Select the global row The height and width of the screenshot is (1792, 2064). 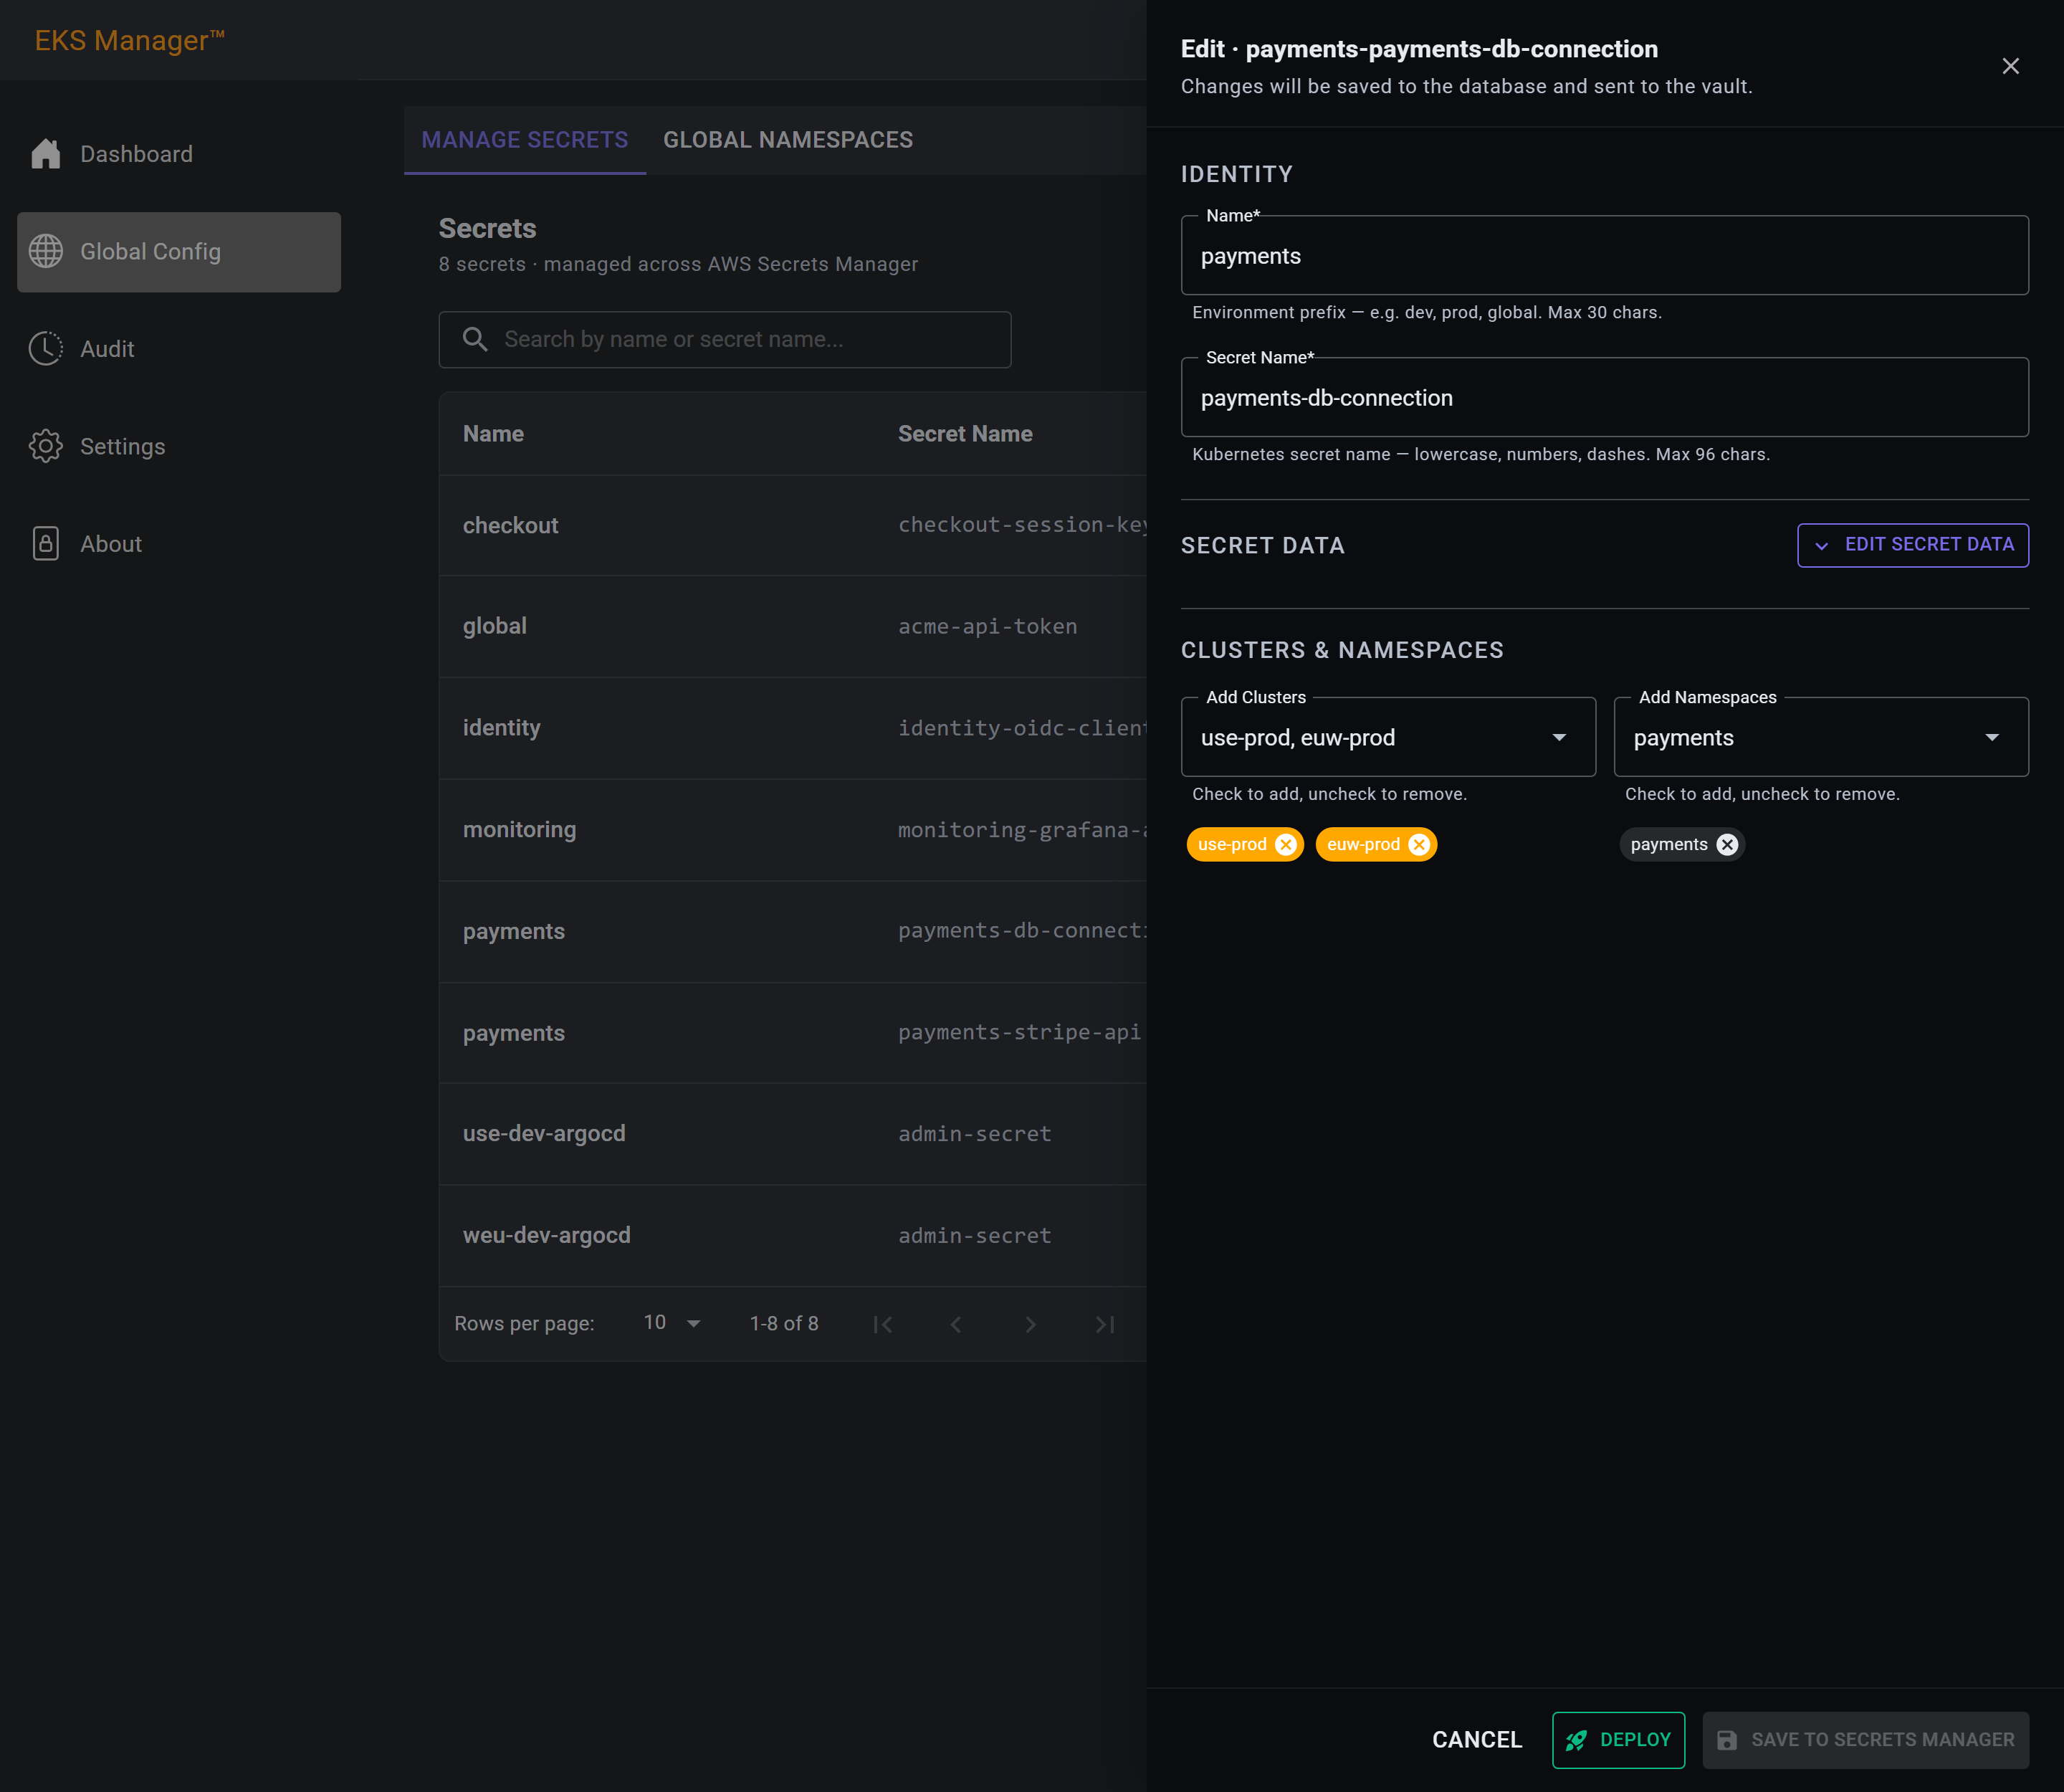click(792, 626)
